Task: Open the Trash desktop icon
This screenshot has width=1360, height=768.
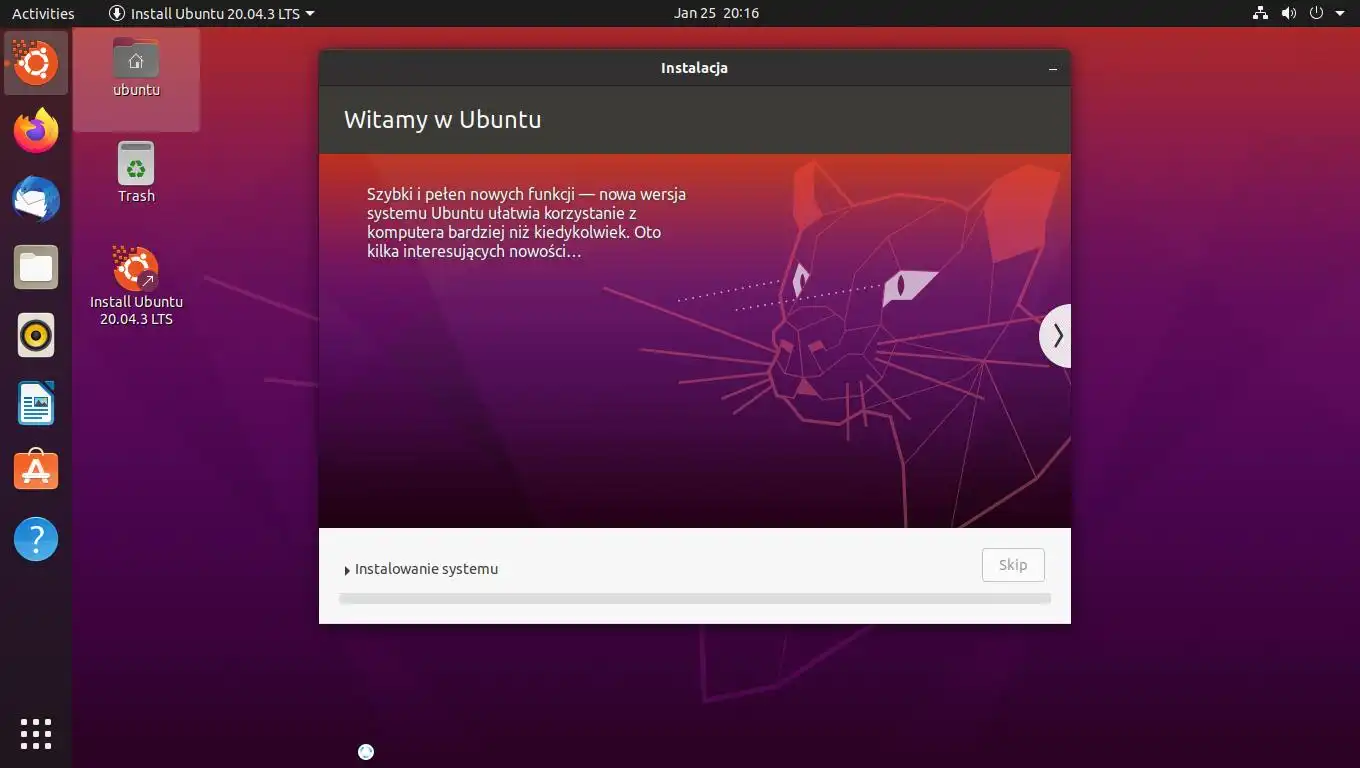Action: (x=136, y=172)
